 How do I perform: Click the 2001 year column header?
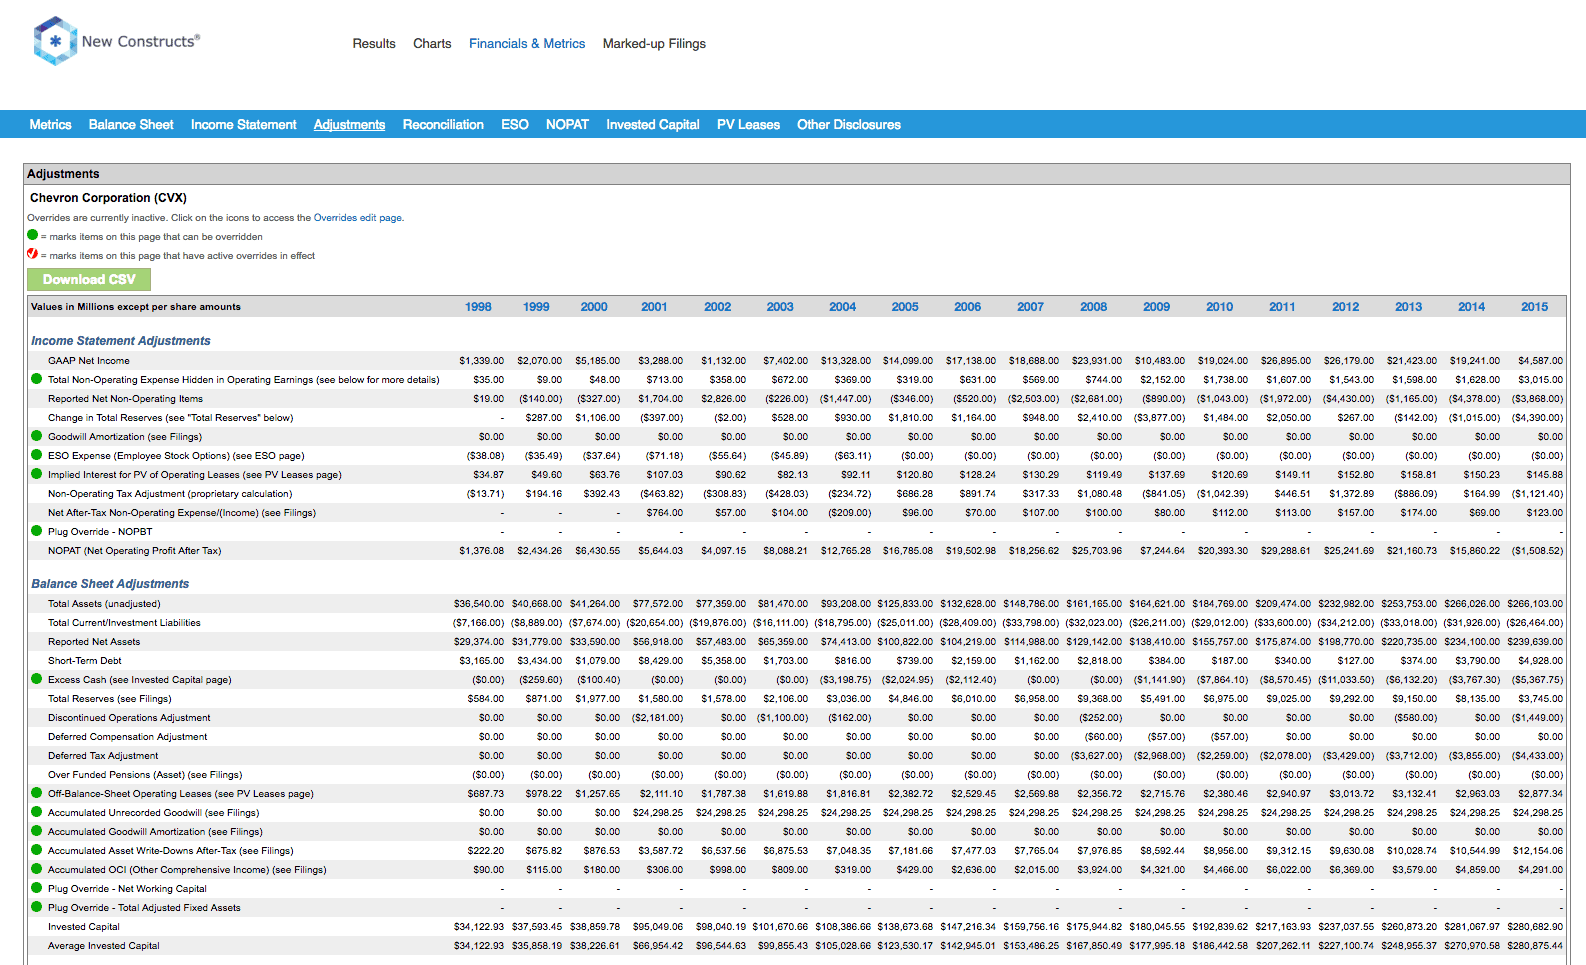(654, 307)
